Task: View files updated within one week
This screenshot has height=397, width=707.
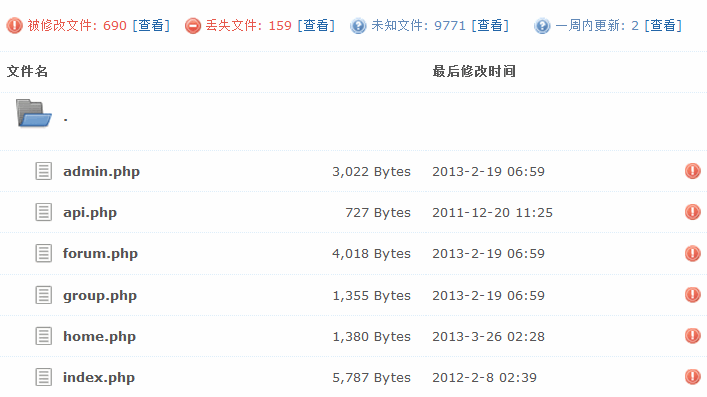Action: click(x=663, y=25)
